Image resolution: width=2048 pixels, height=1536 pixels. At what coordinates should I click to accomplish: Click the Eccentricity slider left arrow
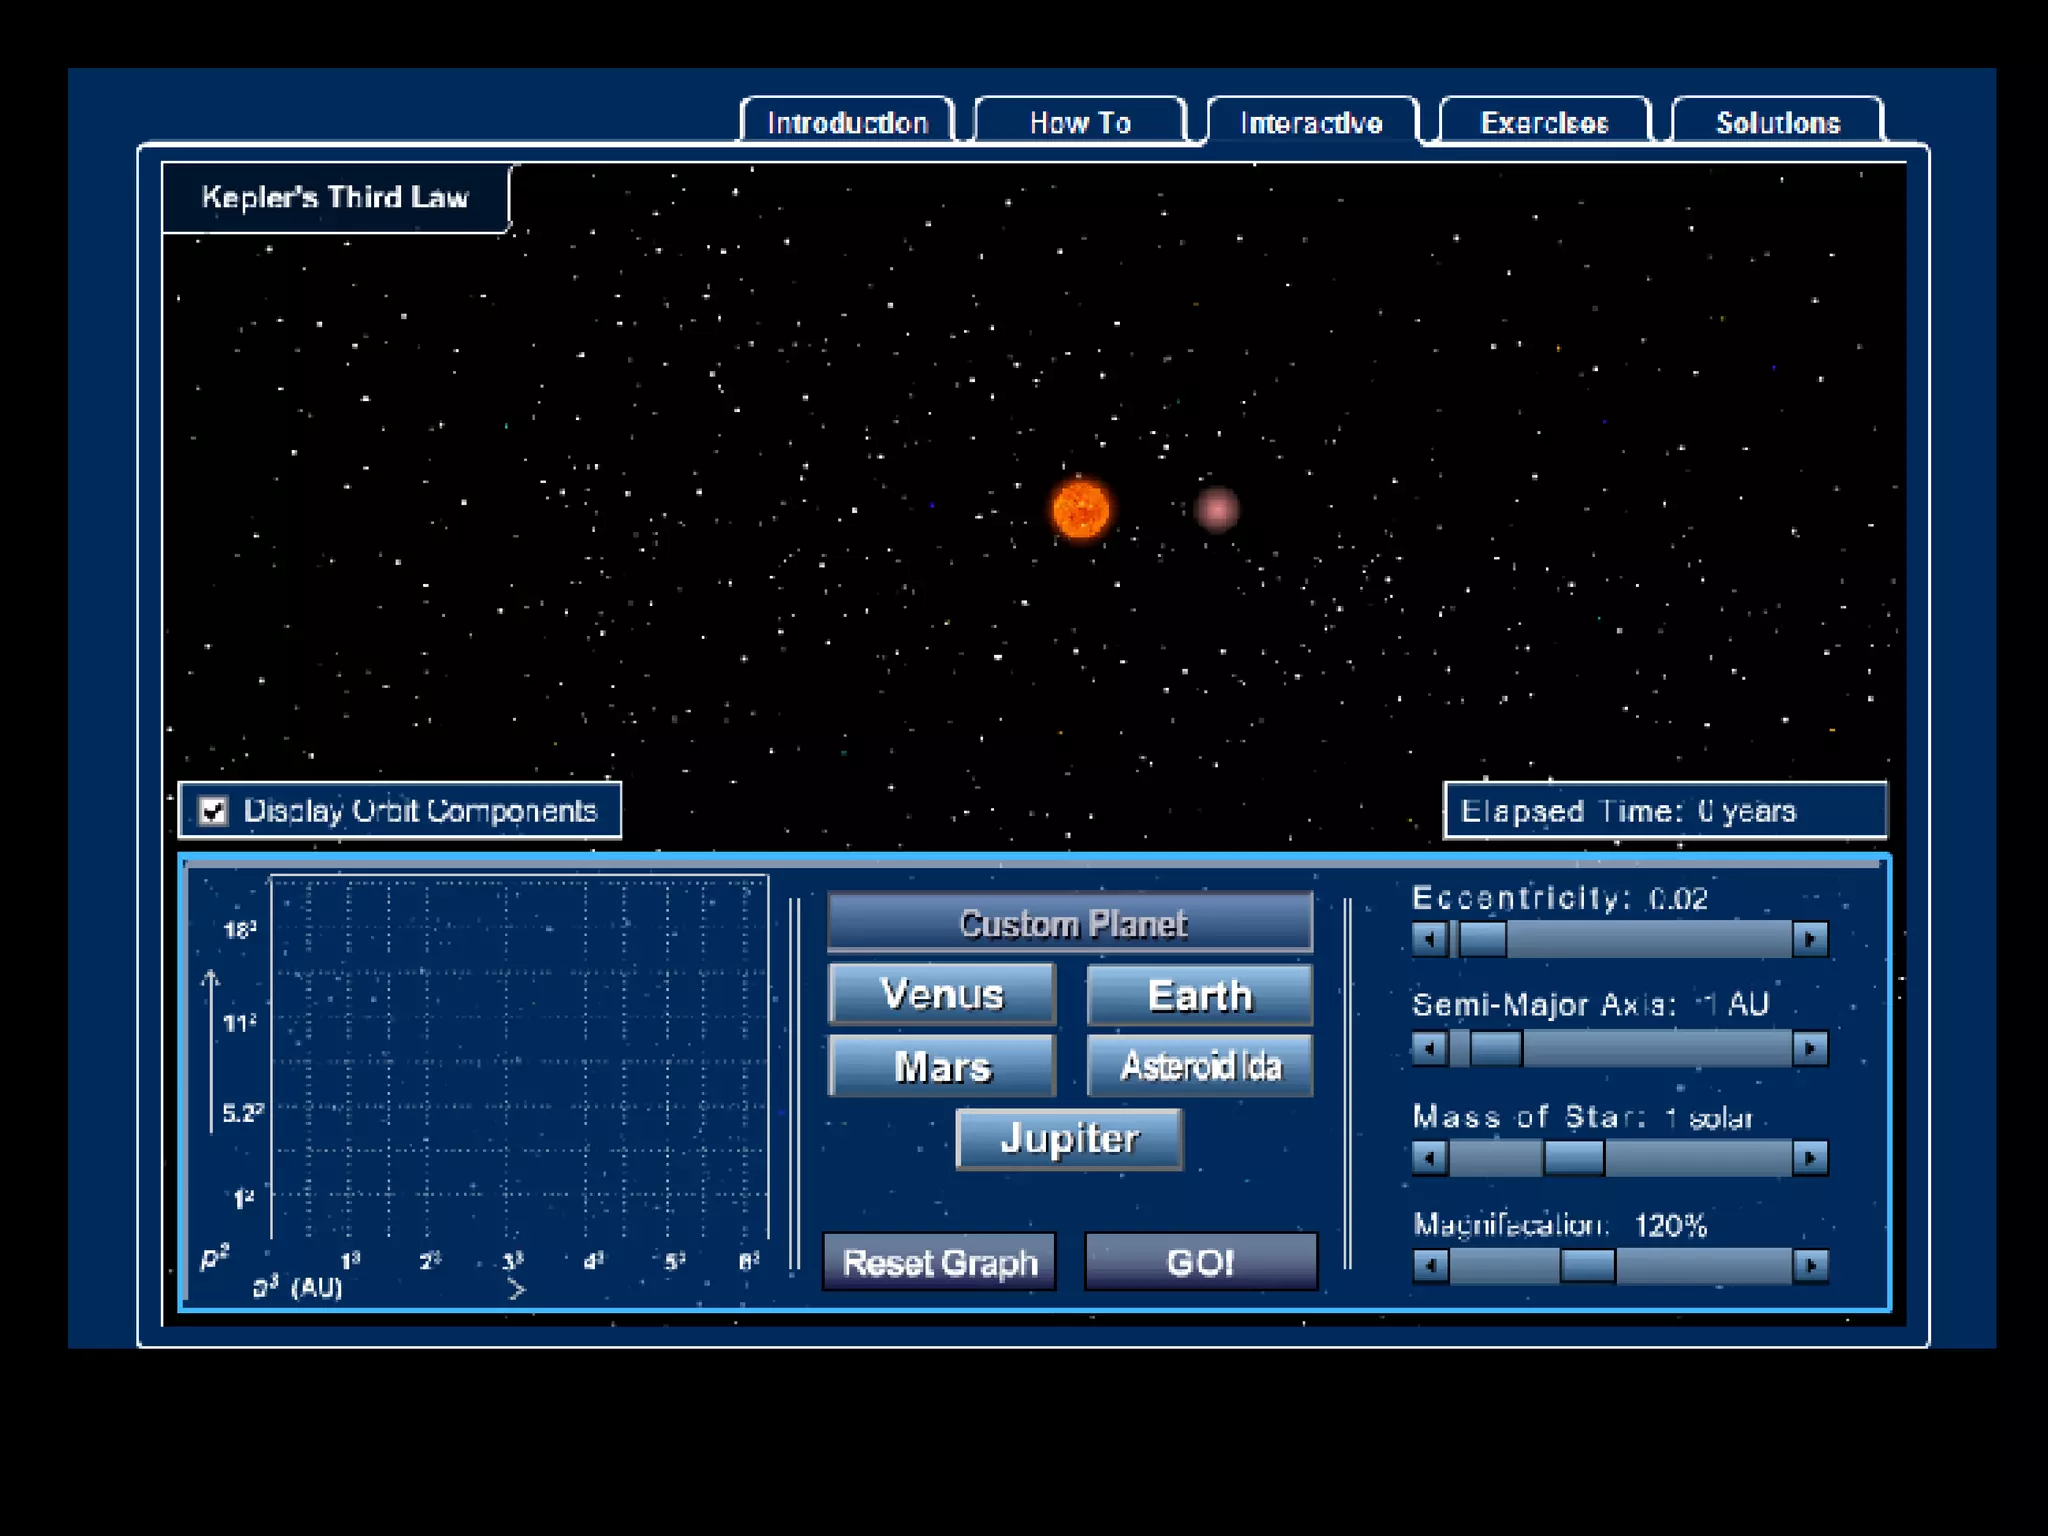[x=1430, y=939]
